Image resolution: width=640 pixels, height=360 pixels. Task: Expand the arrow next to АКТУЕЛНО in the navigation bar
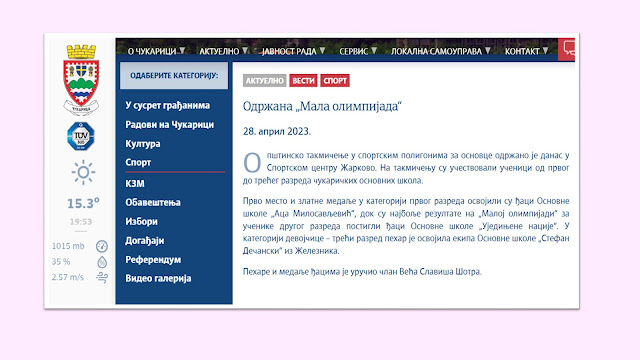pos(245,51)
